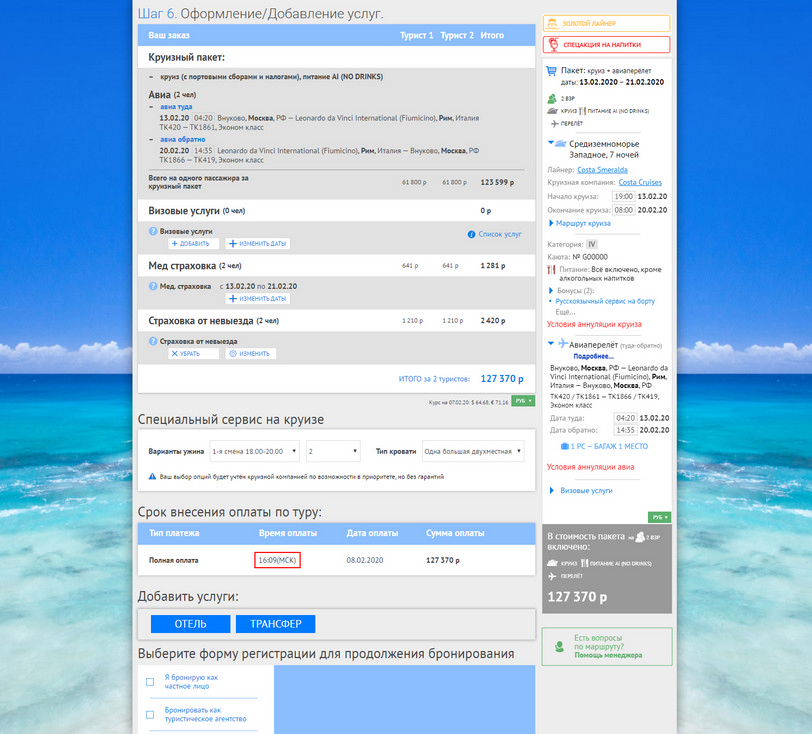The image size is (812, 734).
Task: Click the ОТЕЛЬ button
Action: (190, 624)
